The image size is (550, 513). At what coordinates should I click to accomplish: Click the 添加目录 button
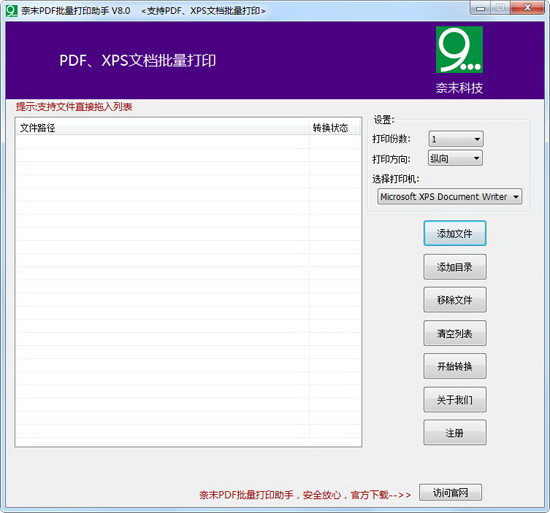coord(455,267)
